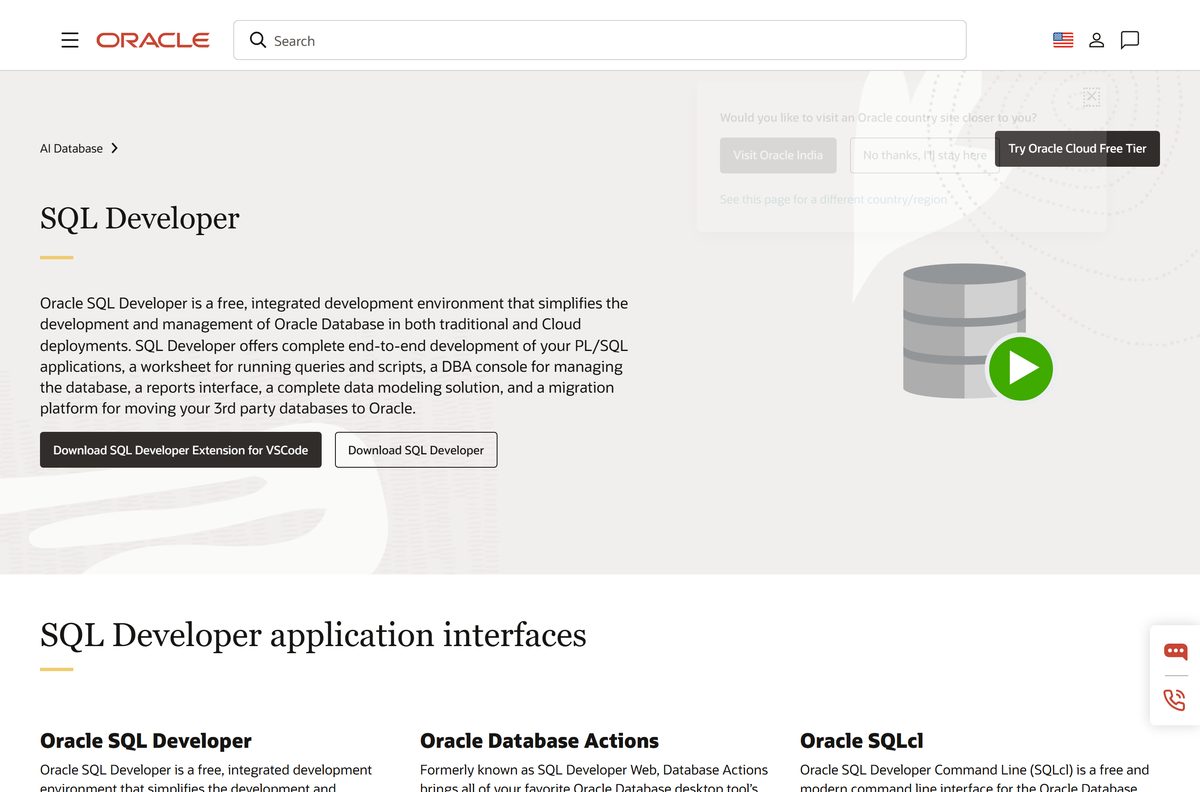Select the Oracle SQL Developer card heading
Image resolution: width=1200 pixels, height=792 pixels.
(x=146, y=741)
